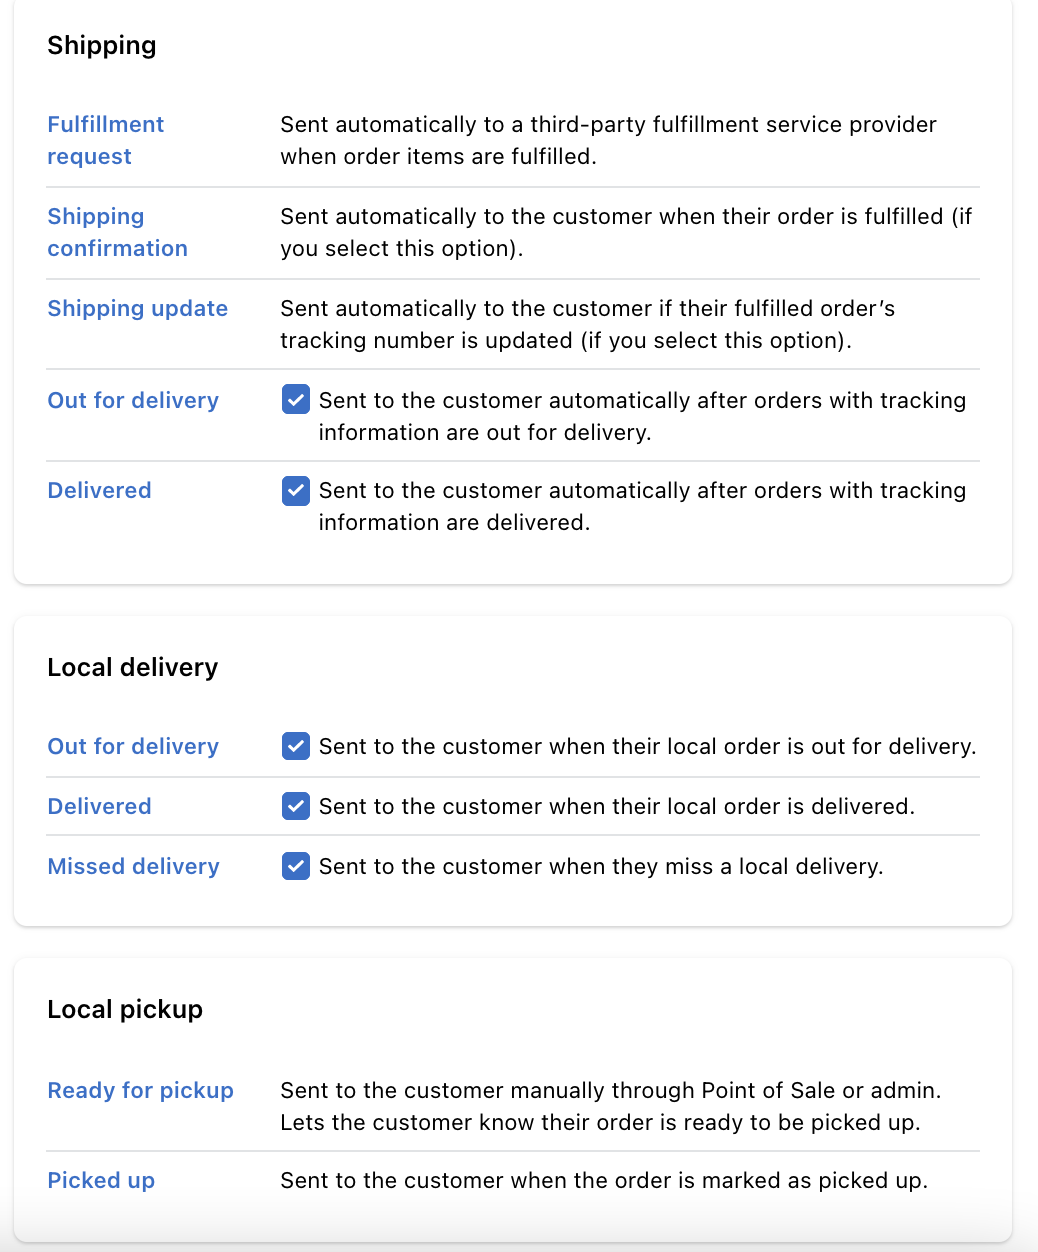Click the 'local order is delivered' label text
Viewport: 1038px width, 1252px height.
pos(617,806)
